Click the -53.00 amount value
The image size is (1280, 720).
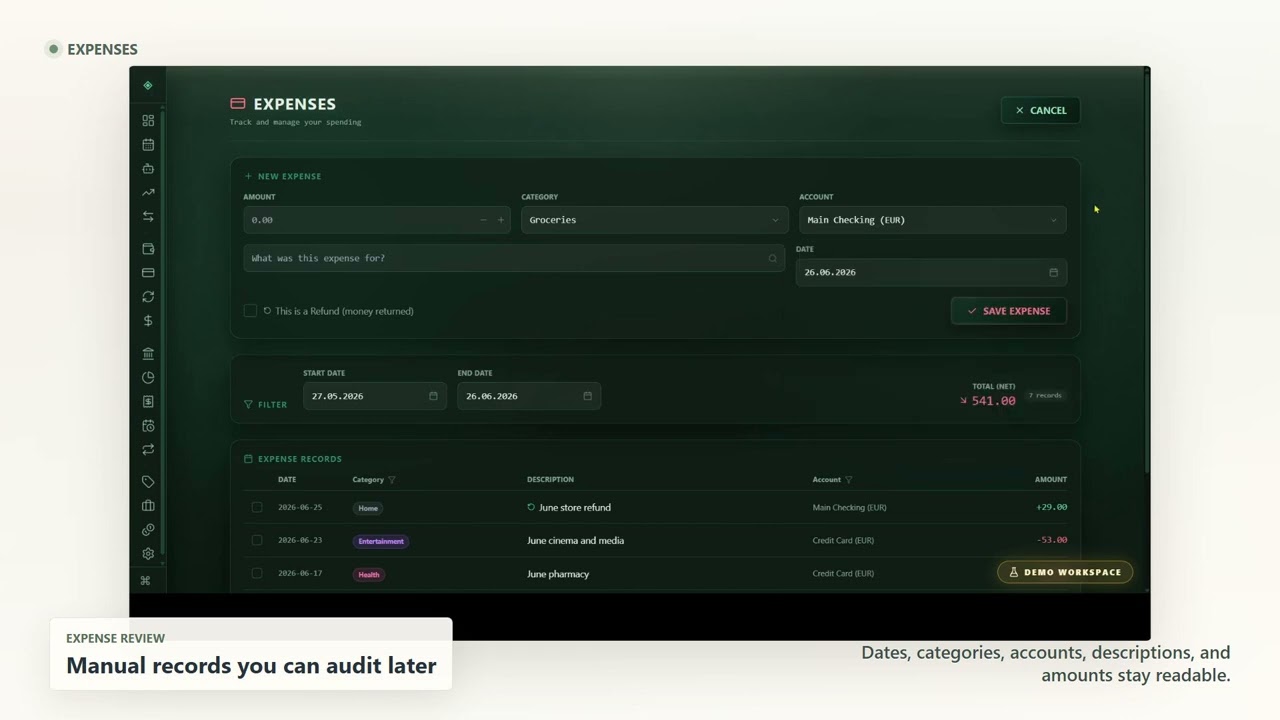point(1053,540)
